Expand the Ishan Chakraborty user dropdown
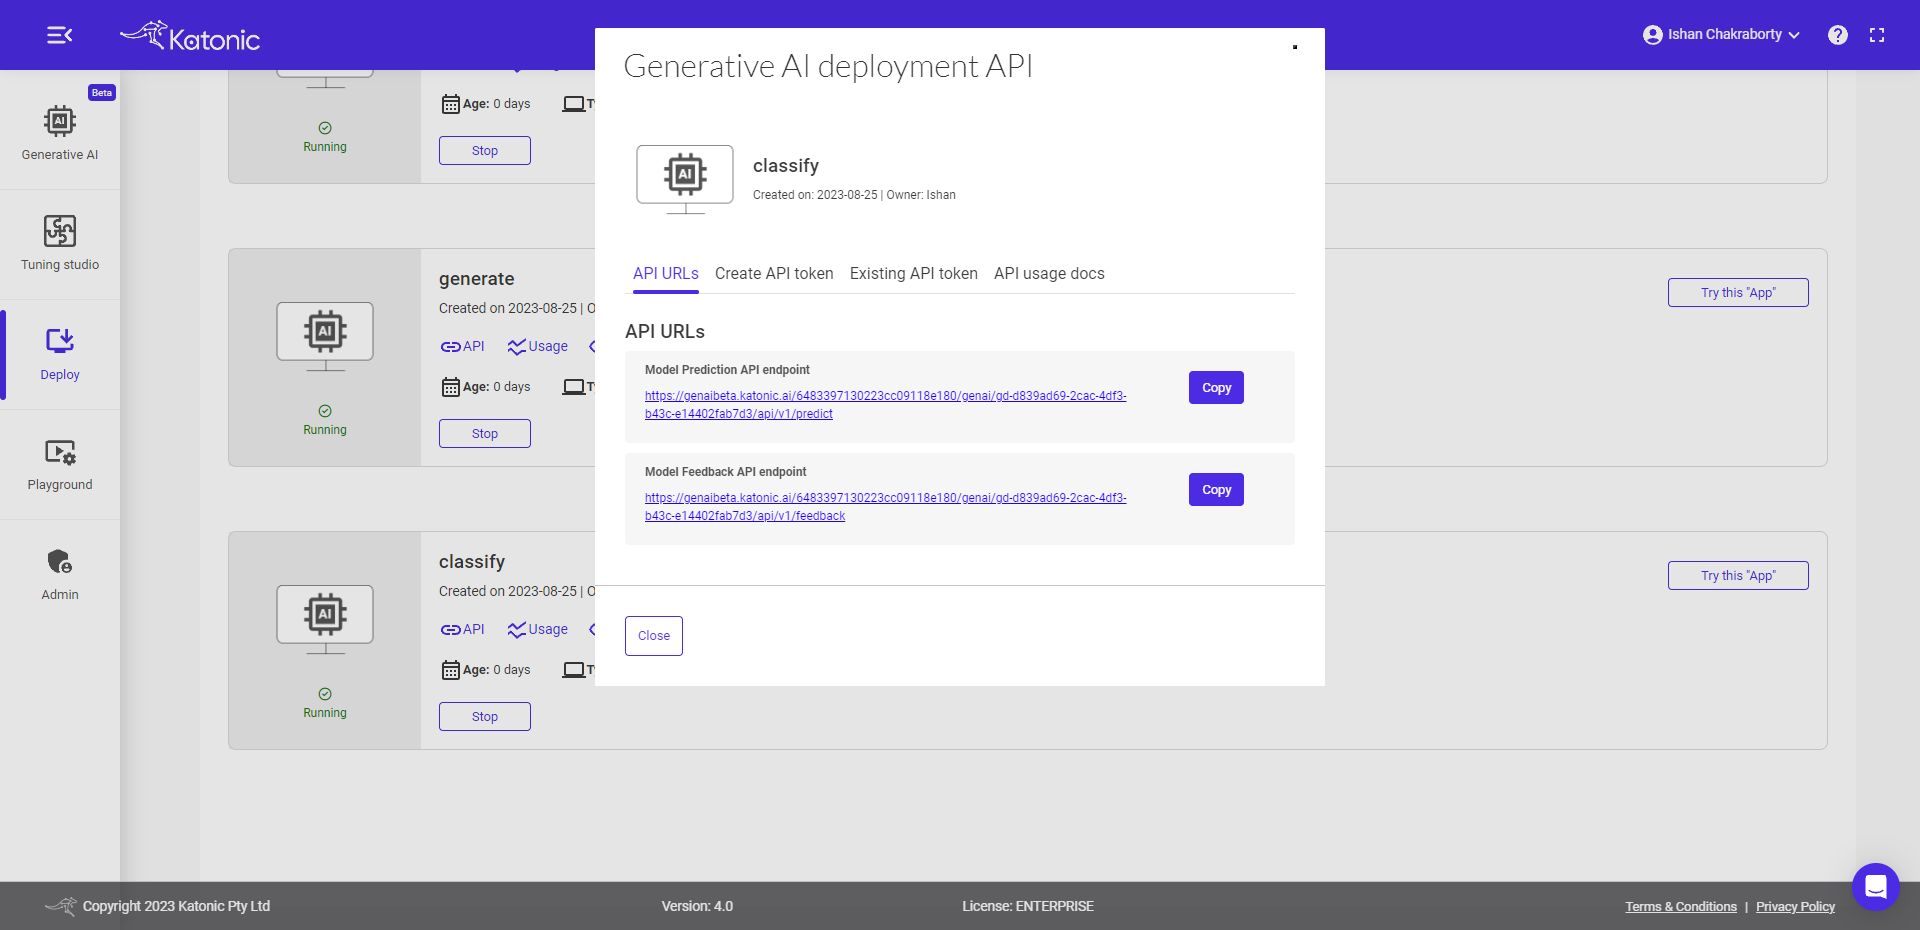This screenshot has width=1920, height=930. click(x=1722, y=35)
